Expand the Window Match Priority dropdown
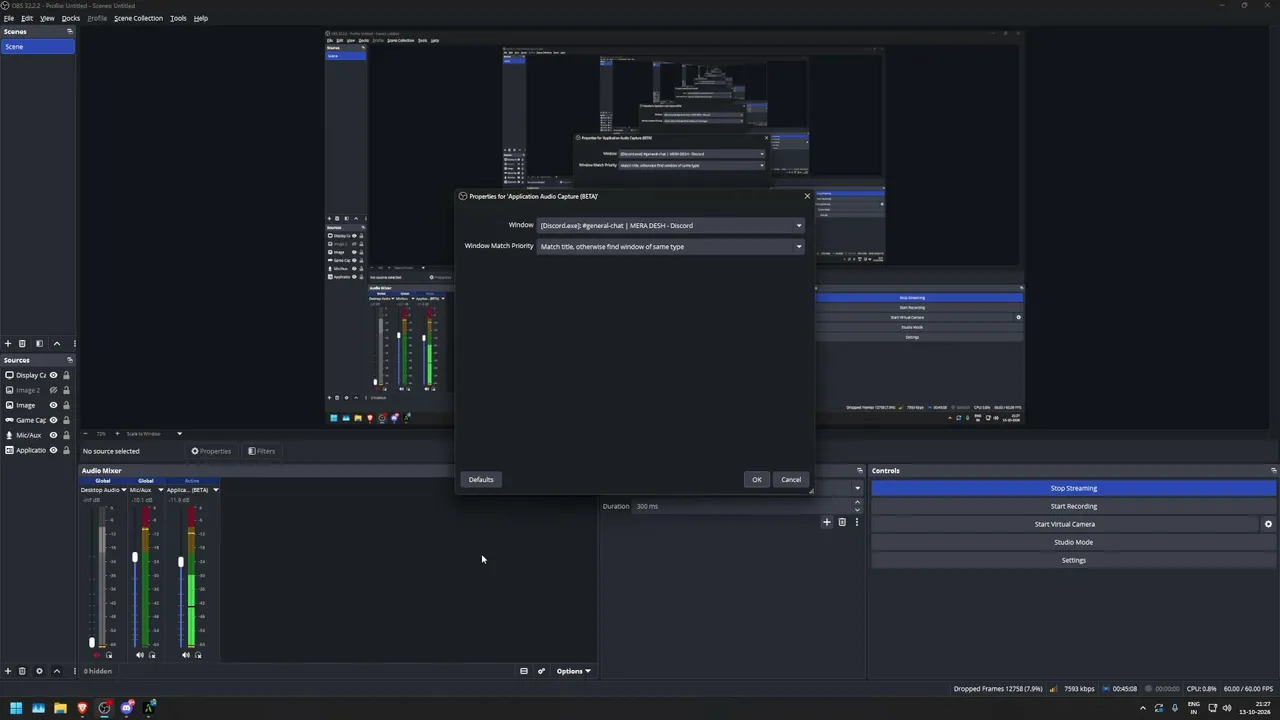This screenshot has height=720, width=1280. [x=671, y=246]
